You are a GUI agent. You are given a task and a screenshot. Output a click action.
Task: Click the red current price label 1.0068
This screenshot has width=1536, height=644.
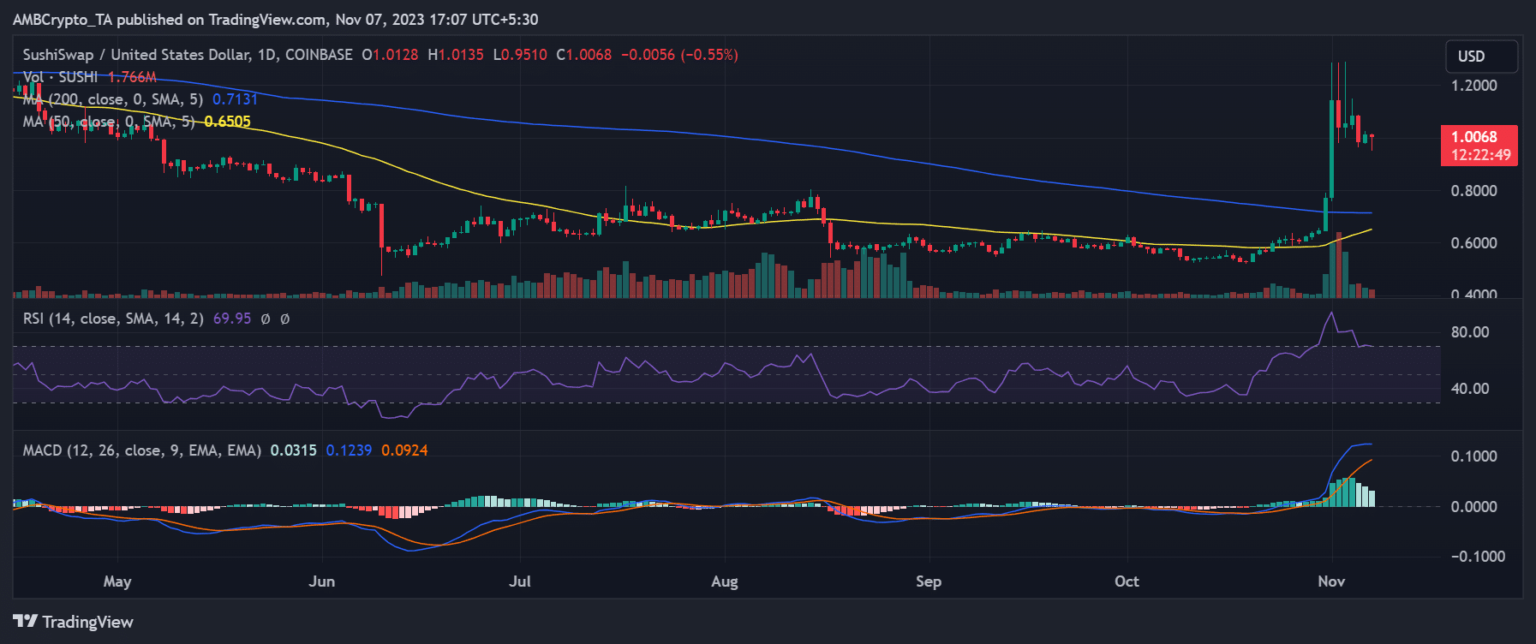pos(1473,138)
